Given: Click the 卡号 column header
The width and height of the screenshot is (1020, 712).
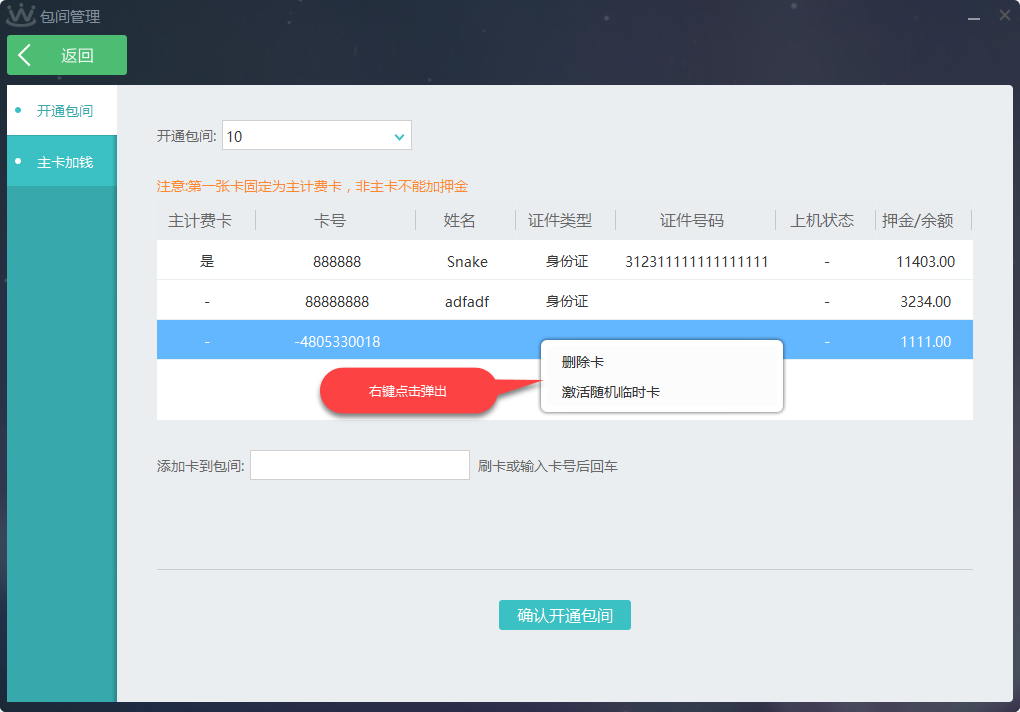Looking at the screenshot, I should coord(330,221).
